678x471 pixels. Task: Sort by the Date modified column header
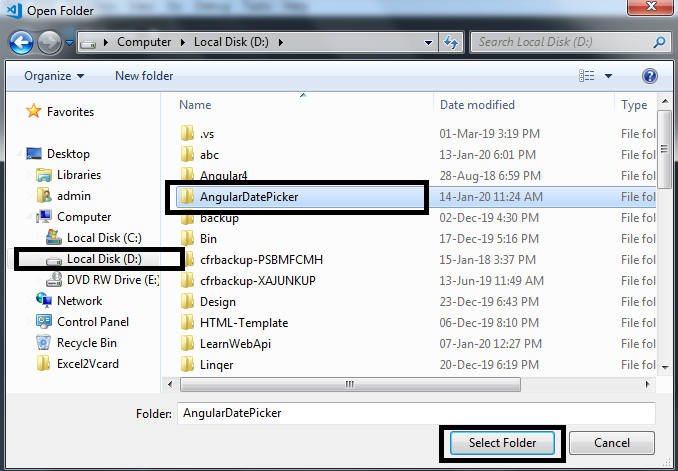coord(477,105)
